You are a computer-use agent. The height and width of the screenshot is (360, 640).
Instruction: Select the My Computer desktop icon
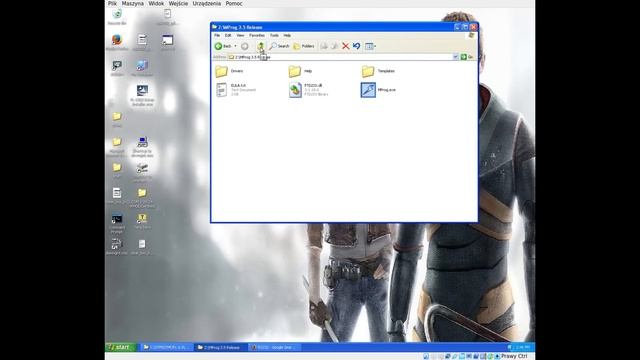coord(142,68)
